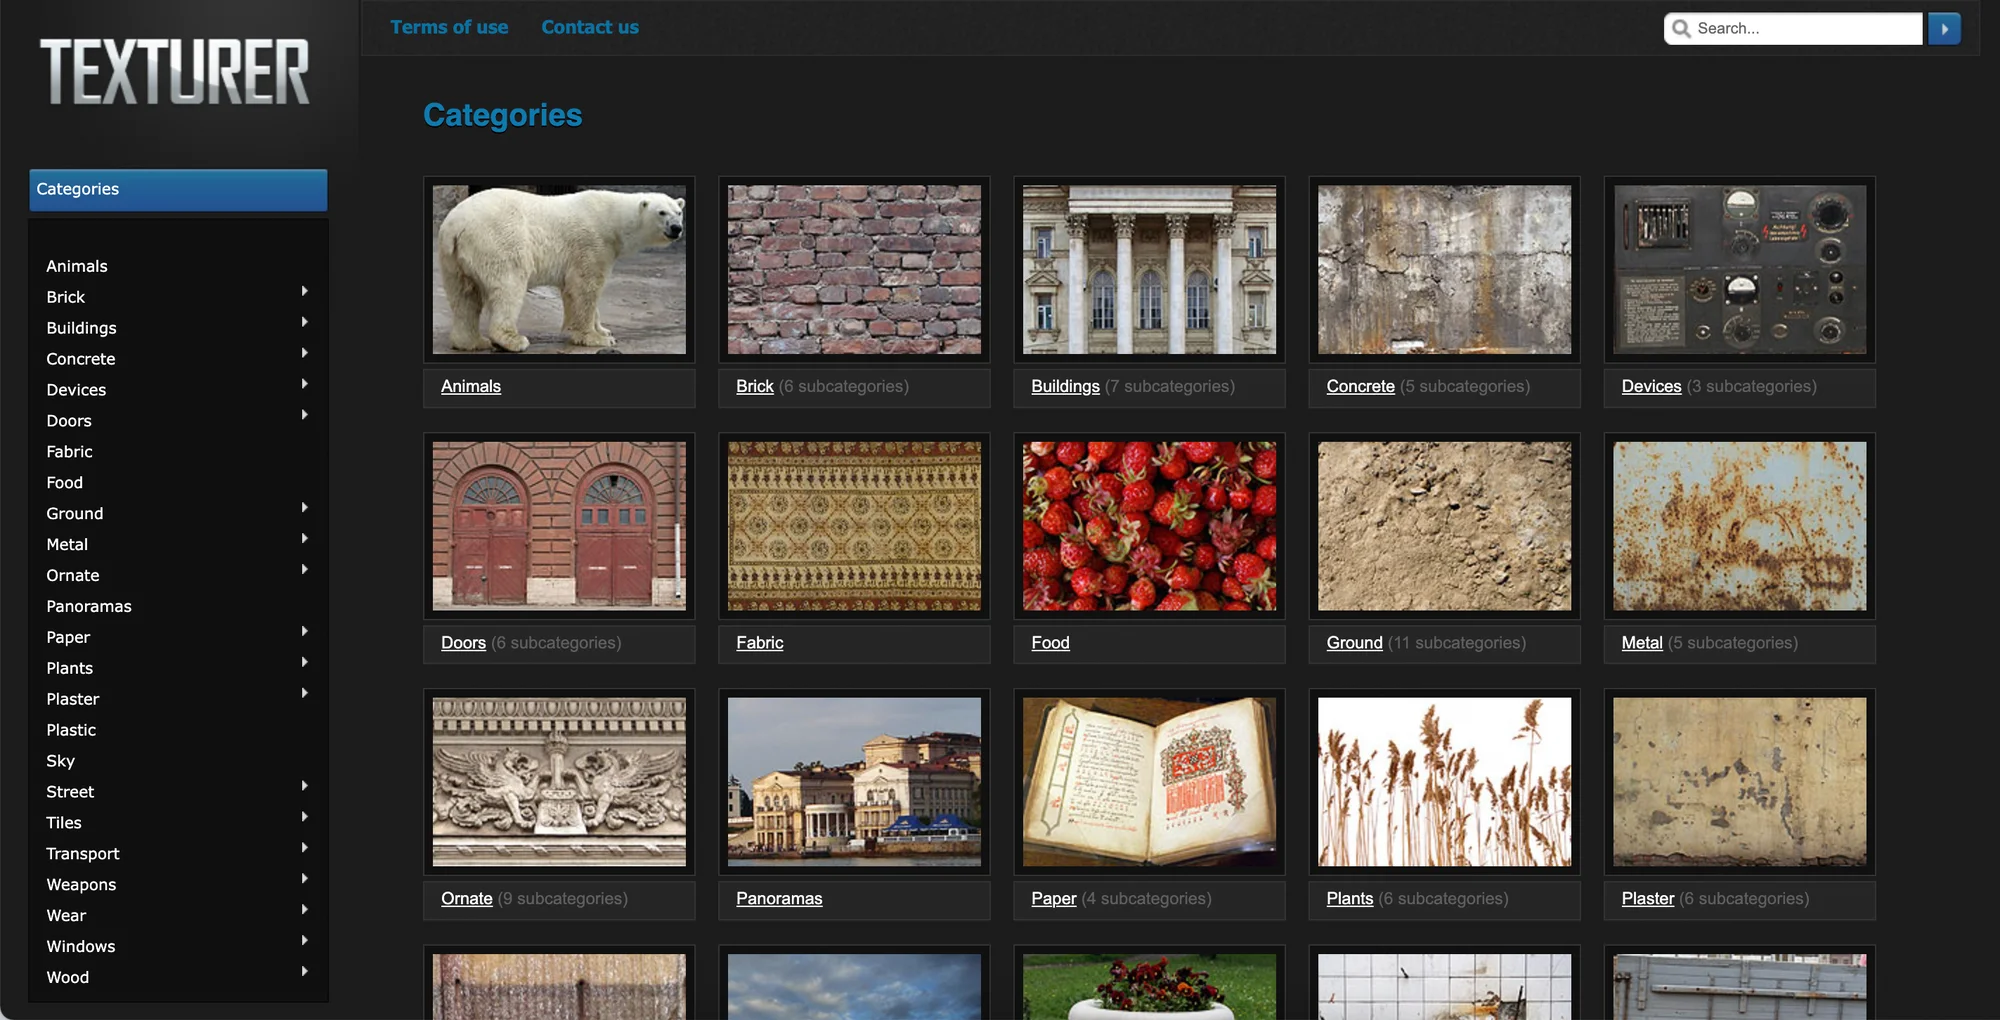This screenshot has height=1020, width=2000.
Task: Open the polar bear Animals thumbnail
Action: click(559, 270)
